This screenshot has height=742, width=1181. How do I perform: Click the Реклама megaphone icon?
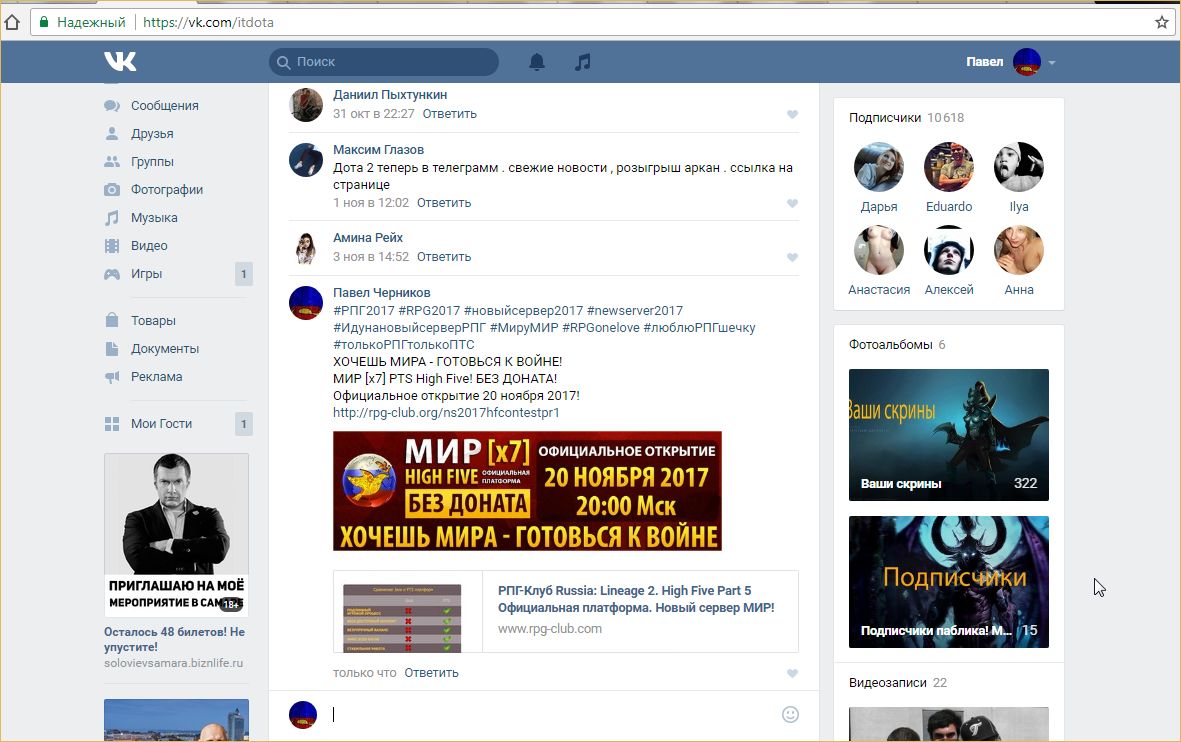[112, 377]
